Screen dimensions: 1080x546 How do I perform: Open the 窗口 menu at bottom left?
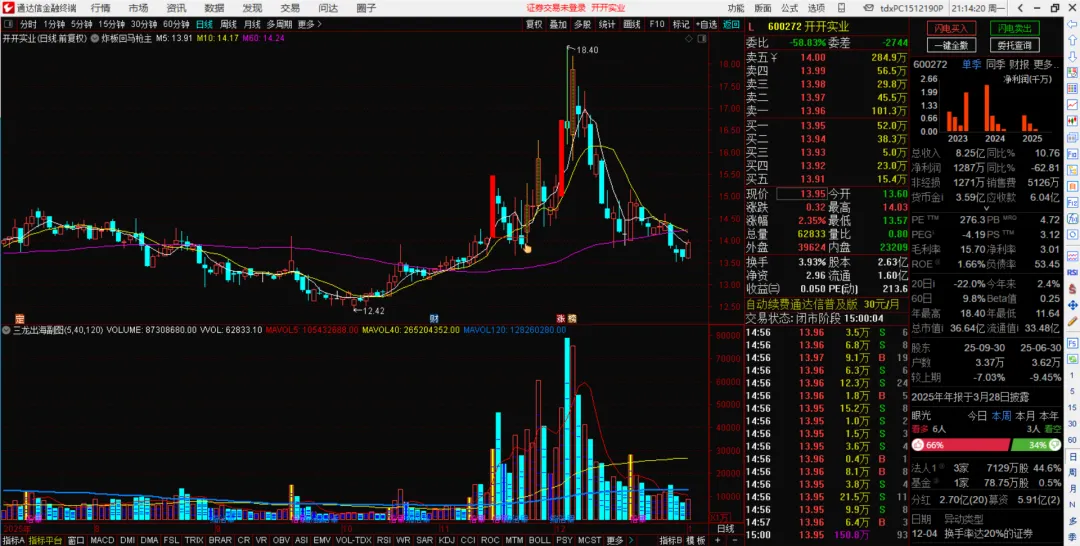pos(76,540)
